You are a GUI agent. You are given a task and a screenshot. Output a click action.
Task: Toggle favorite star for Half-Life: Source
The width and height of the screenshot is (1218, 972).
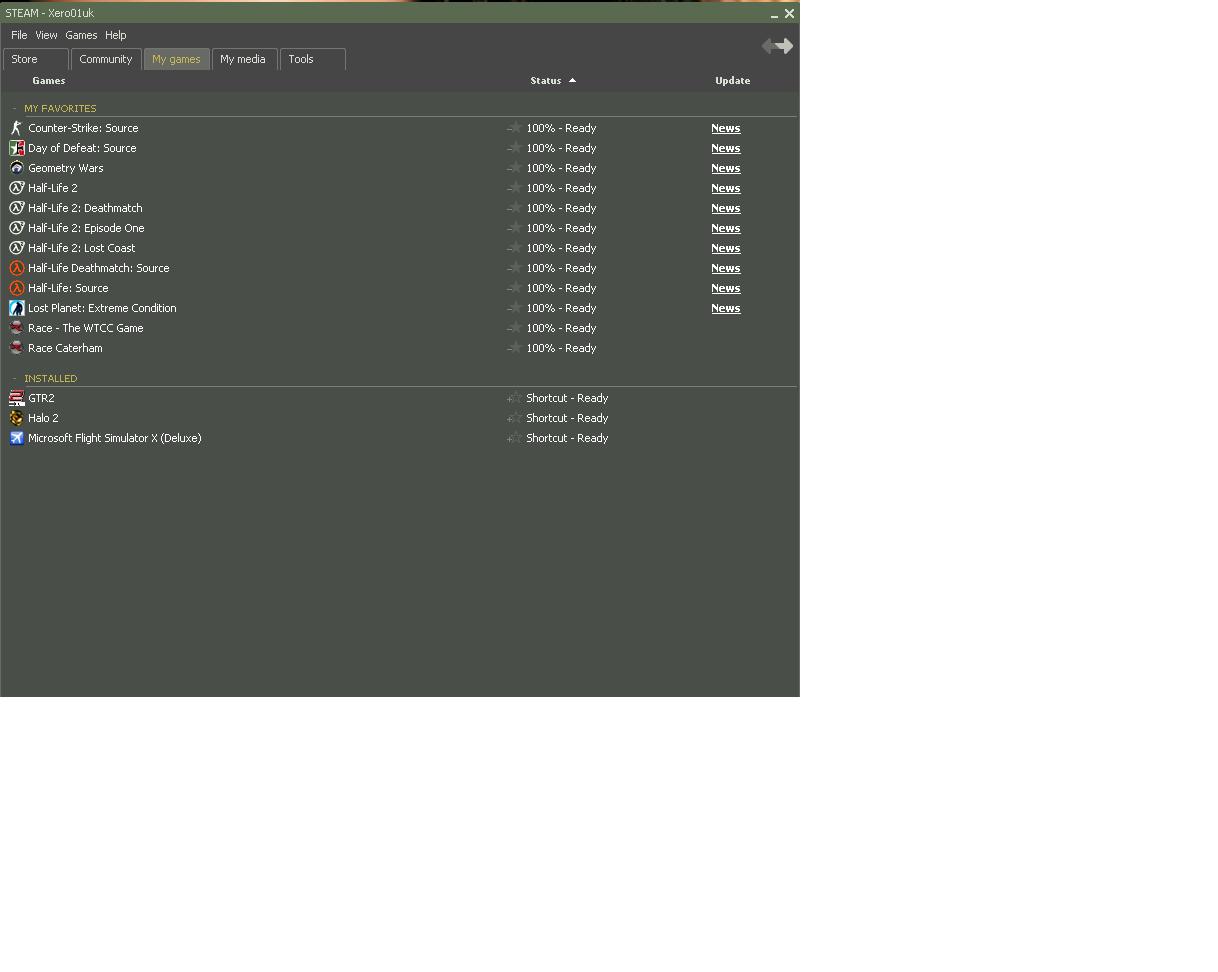514,288
